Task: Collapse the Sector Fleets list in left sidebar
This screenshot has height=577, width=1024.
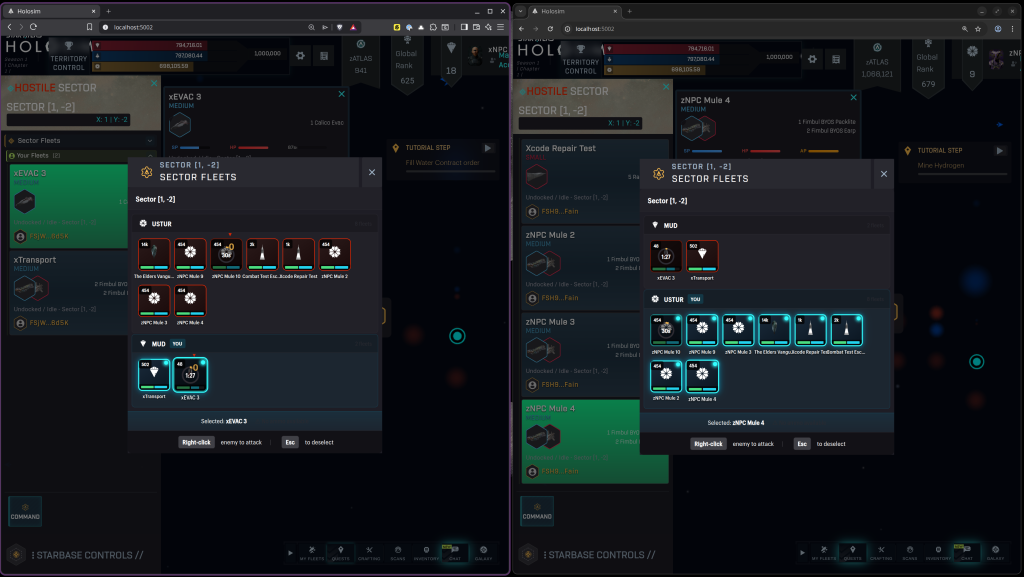Action: pyautogui.click(x=150, y=141)
